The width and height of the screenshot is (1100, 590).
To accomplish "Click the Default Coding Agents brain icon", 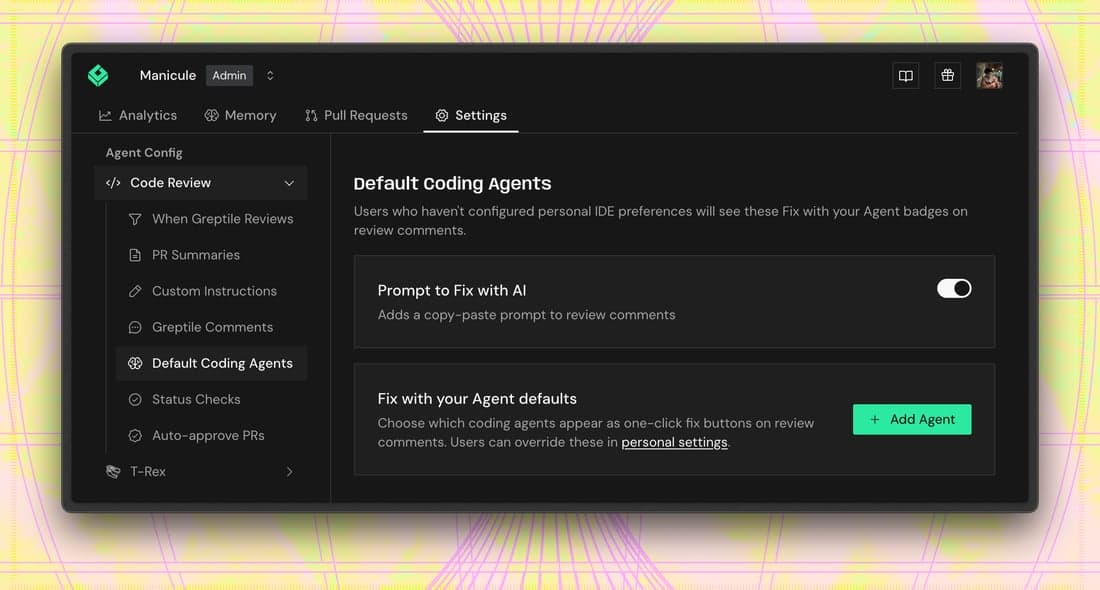I will tap(135, 363).
